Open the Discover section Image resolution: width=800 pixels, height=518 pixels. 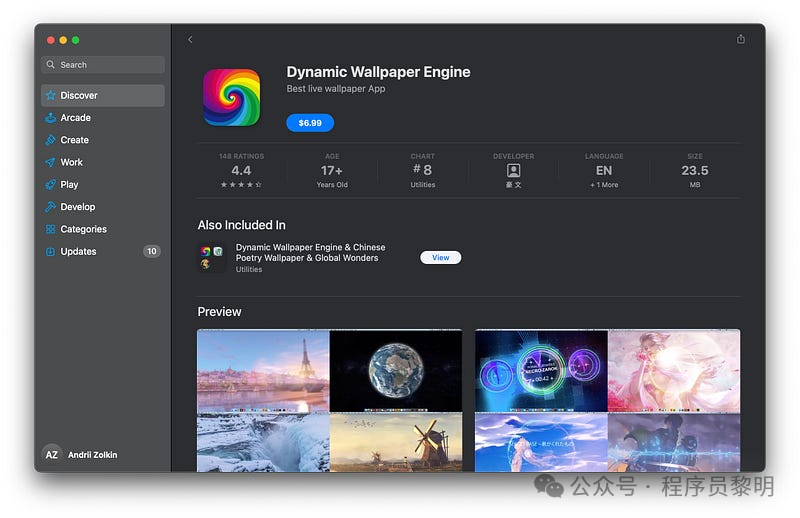point(103,95)
